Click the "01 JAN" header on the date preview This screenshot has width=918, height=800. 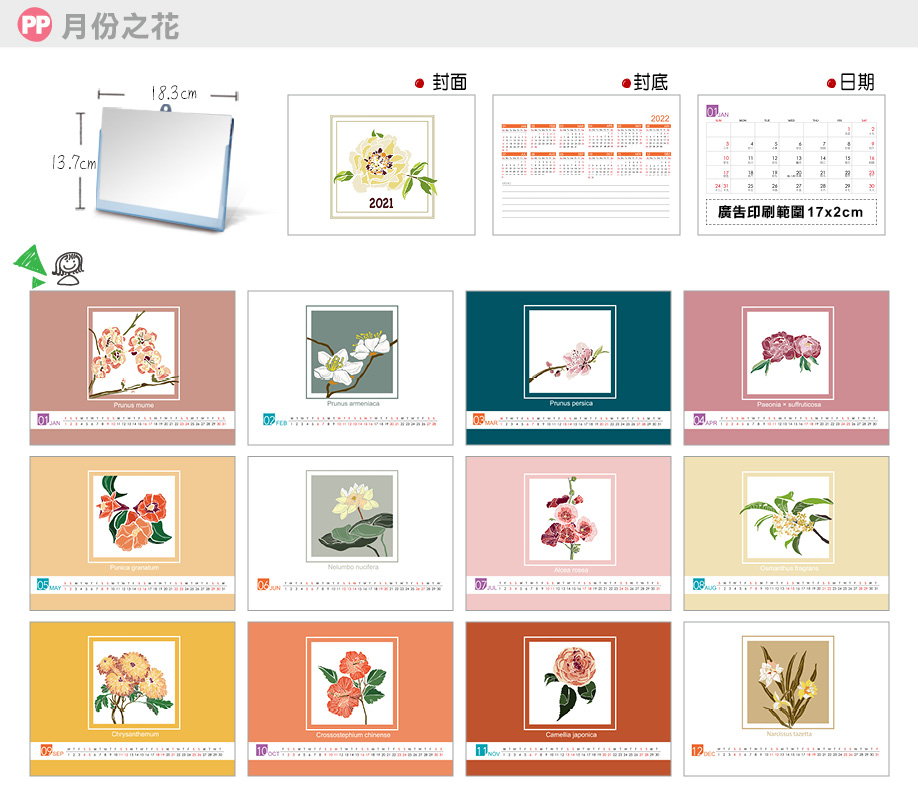tap(717, 111)
